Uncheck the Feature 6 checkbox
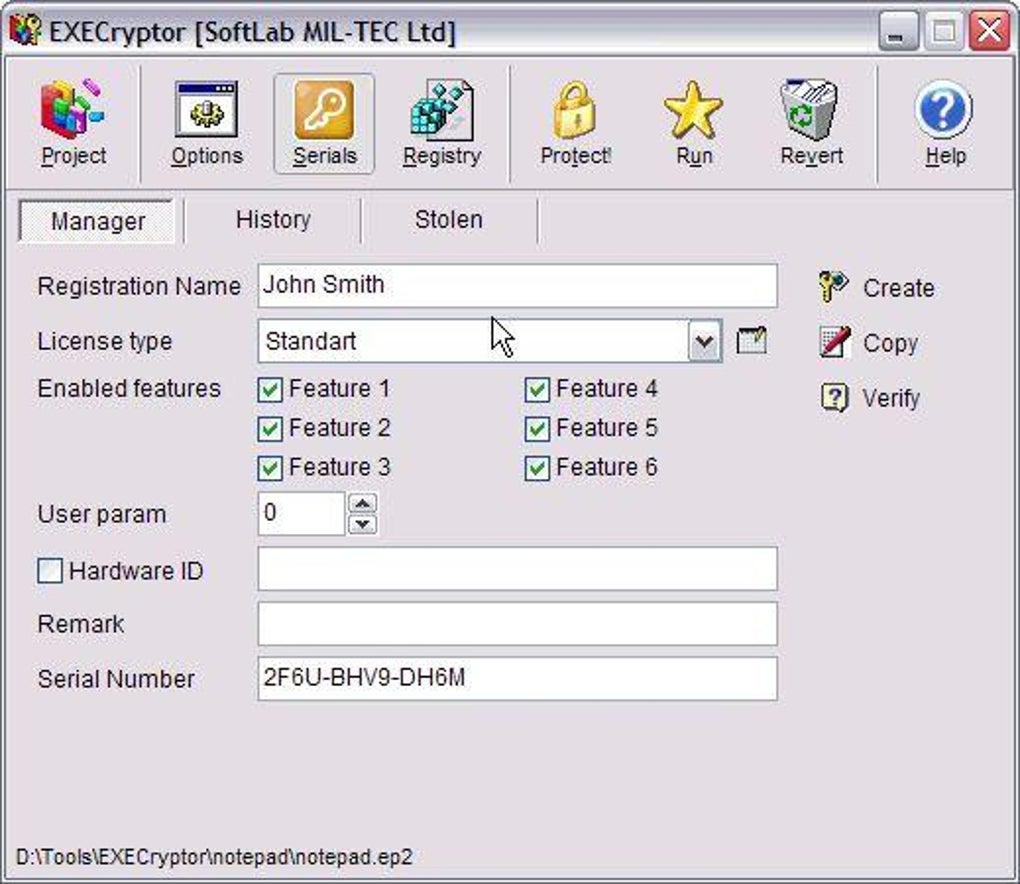Screen dimensions: 1020x884 tap(537, 468)
